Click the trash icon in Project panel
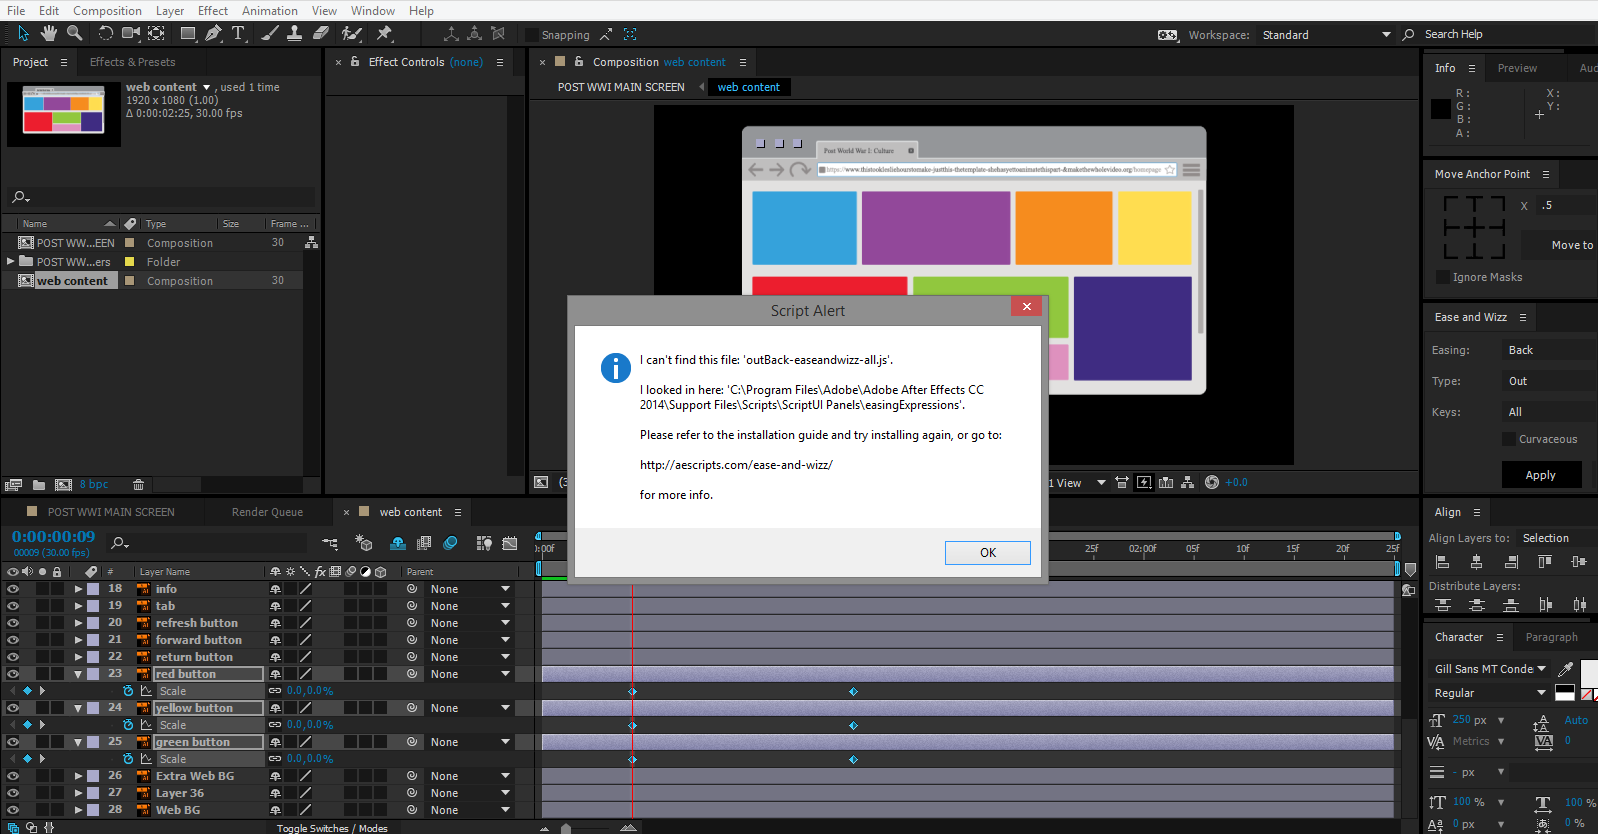 (139, 485)
